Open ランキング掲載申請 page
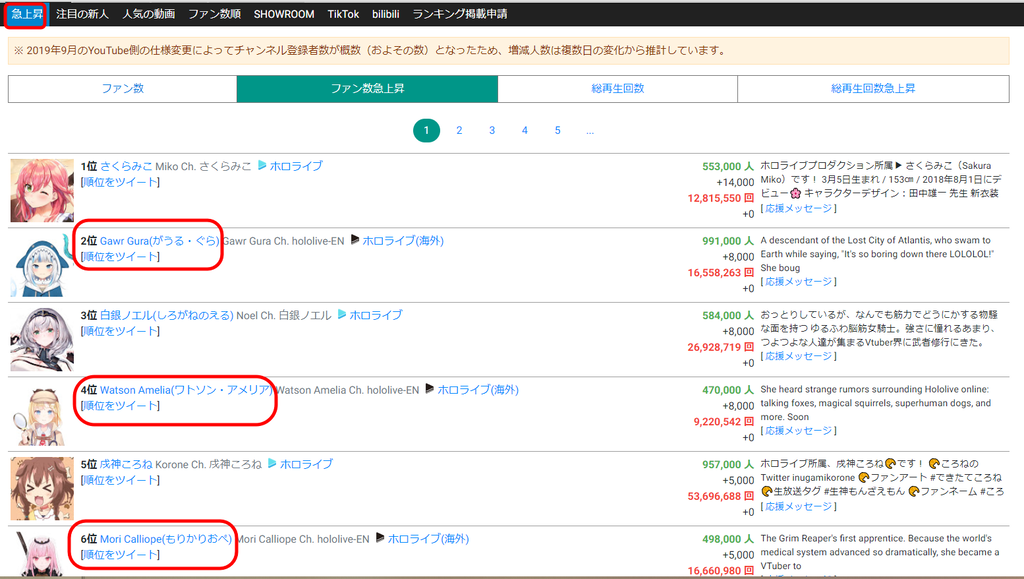The width and height of the screenshot is (1024, 579). click(x=460, y=14)
